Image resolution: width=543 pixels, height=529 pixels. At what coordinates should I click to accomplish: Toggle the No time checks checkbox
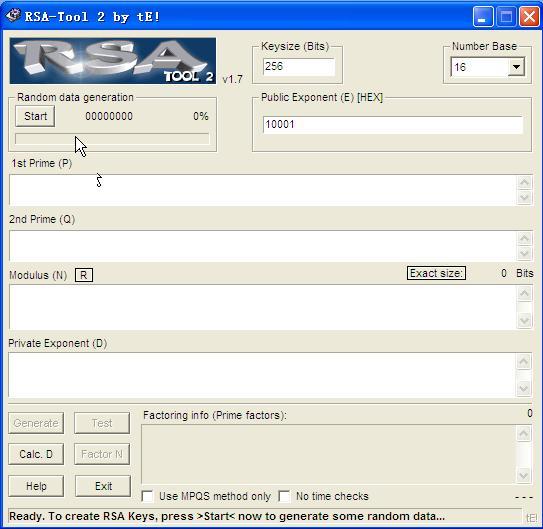pyautogui.click(x=284, y=496)
